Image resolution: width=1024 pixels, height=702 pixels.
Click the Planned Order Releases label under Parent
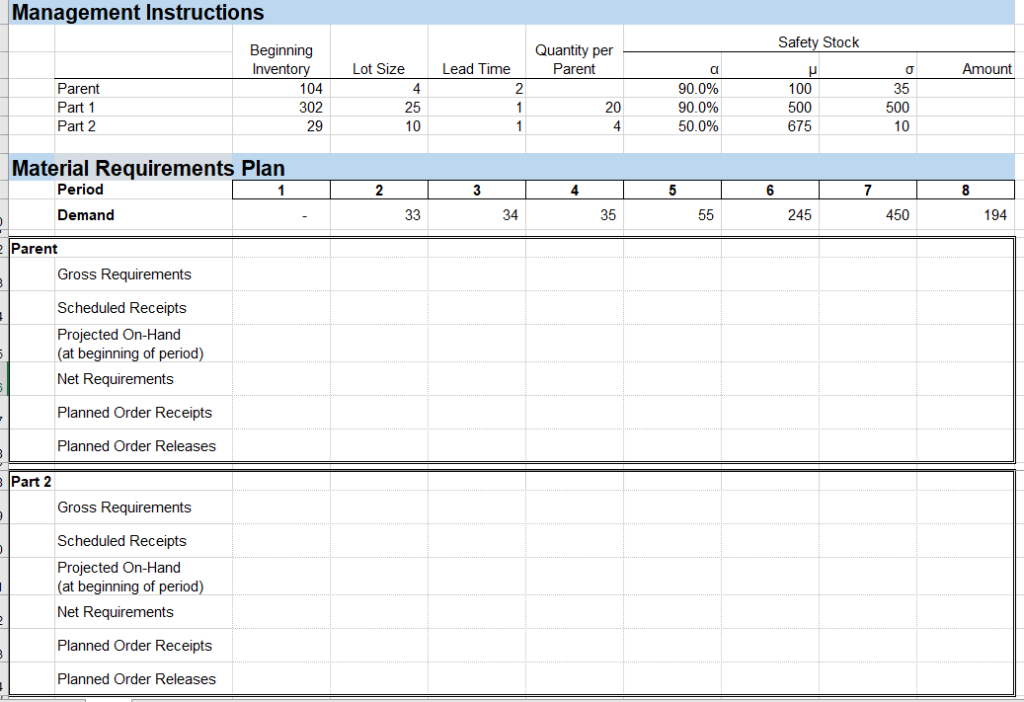[135, 445]
